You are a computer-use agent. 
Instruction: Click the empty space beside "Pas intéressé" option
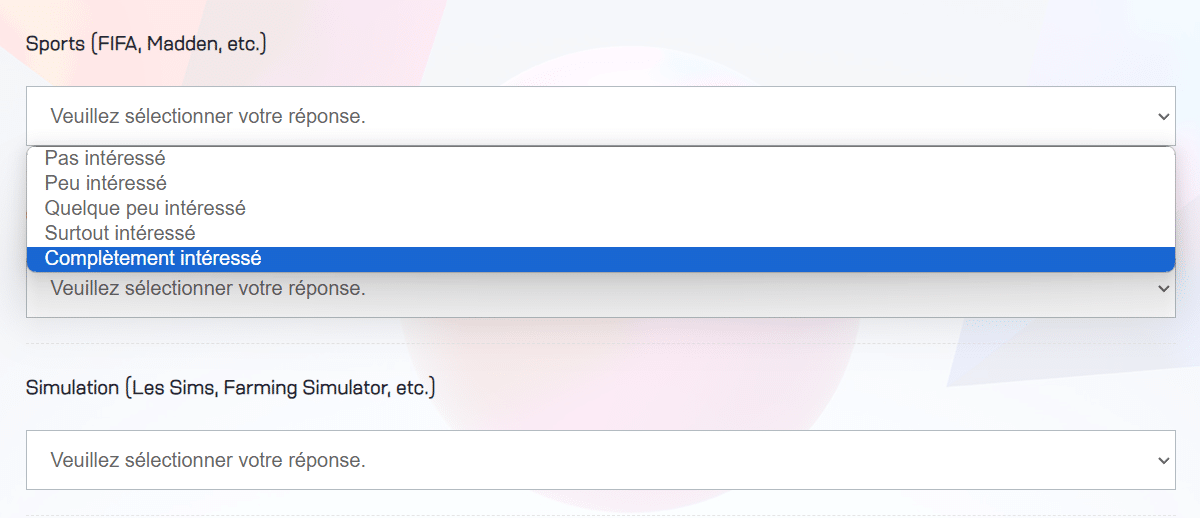coord(670,158)
